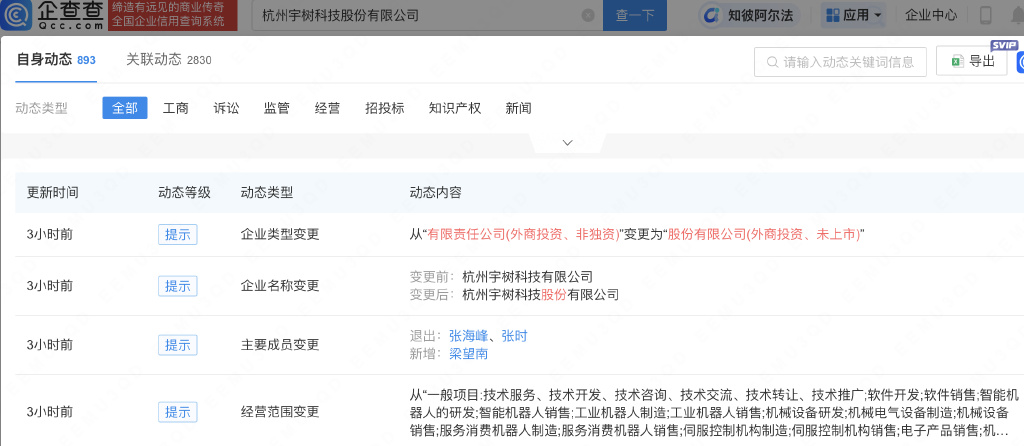Select the 招投标 filter

(385, 108)
